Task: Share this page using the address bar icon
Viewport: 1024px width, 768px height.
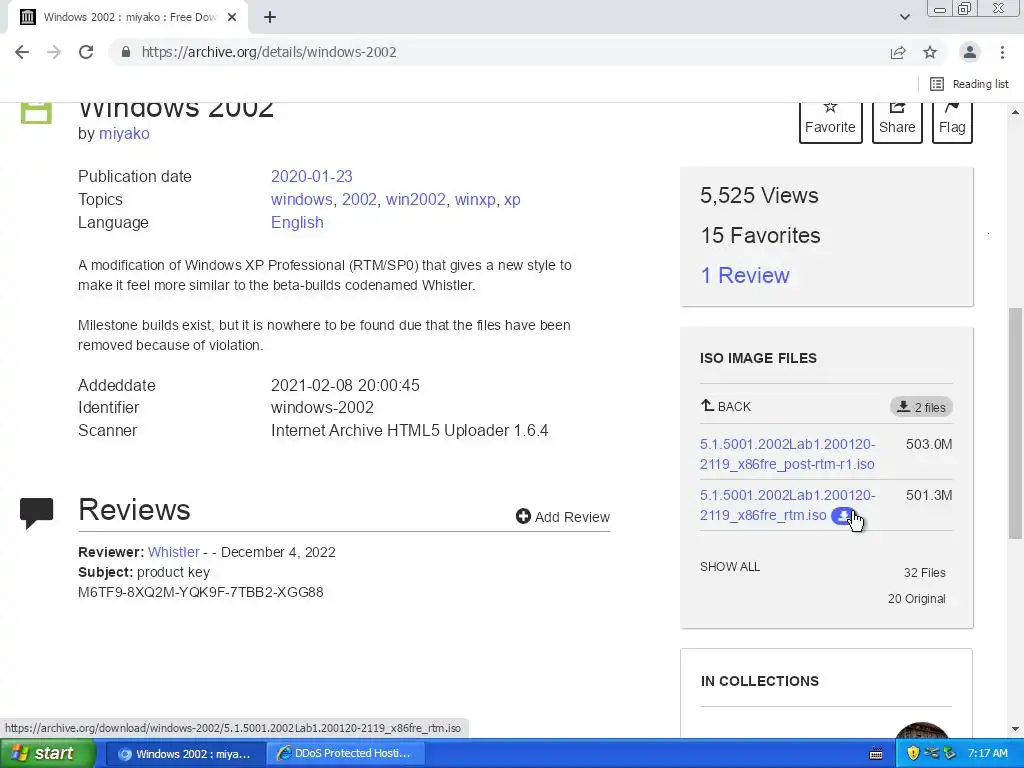Action: [898, 52]
